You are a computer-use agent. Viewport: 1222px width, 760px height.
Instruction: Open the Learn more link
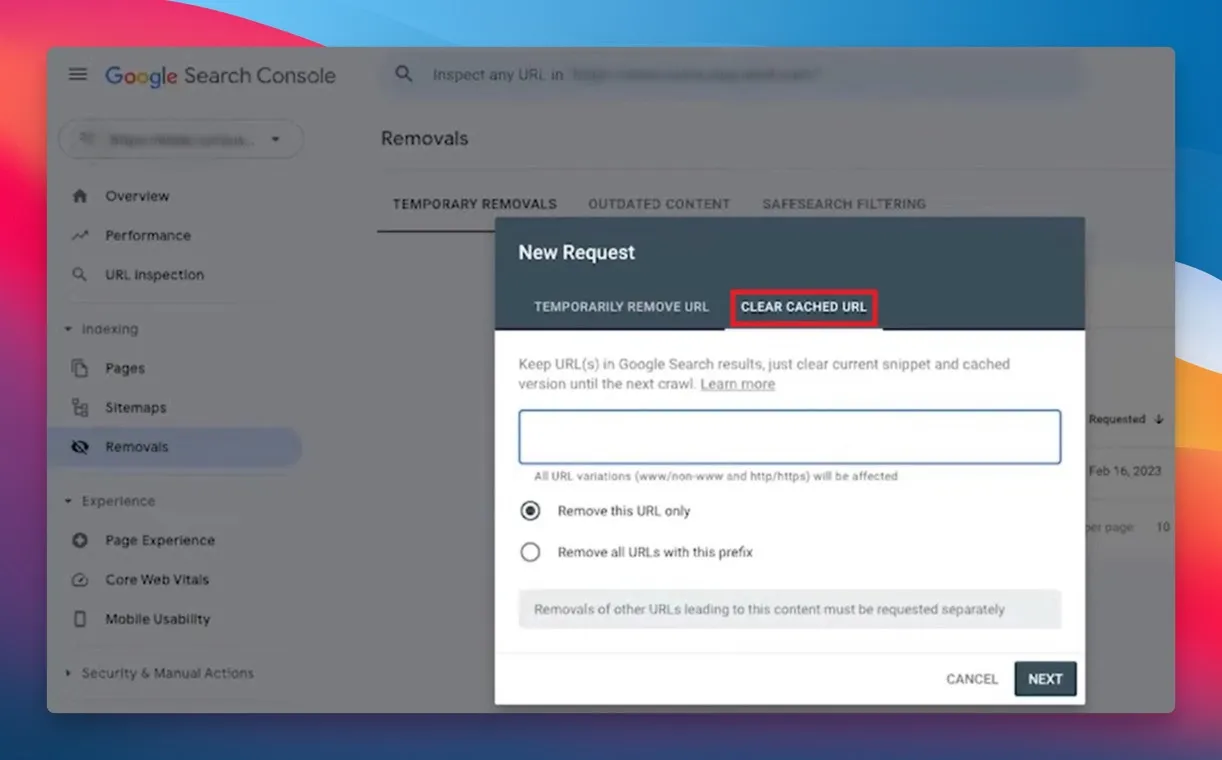tap(737, 384)
